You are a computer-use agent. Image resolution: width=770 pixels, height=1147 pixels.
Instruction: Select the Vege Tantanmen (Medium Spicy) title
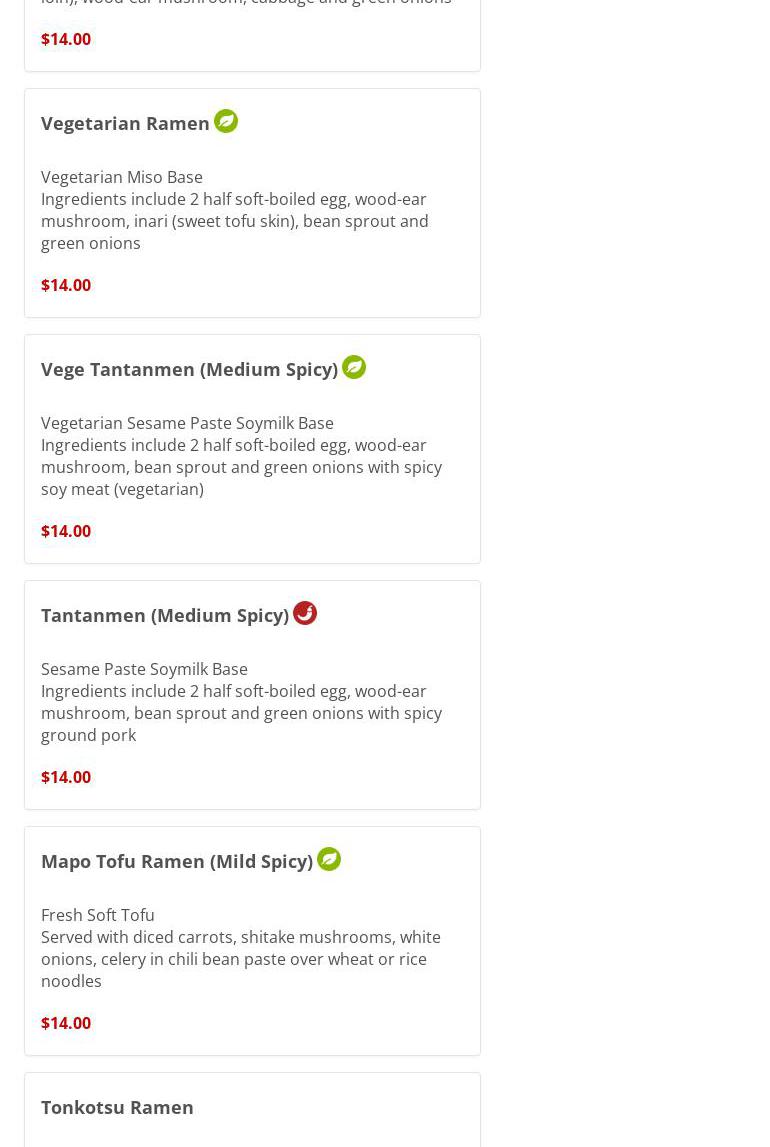click(189, 369)
